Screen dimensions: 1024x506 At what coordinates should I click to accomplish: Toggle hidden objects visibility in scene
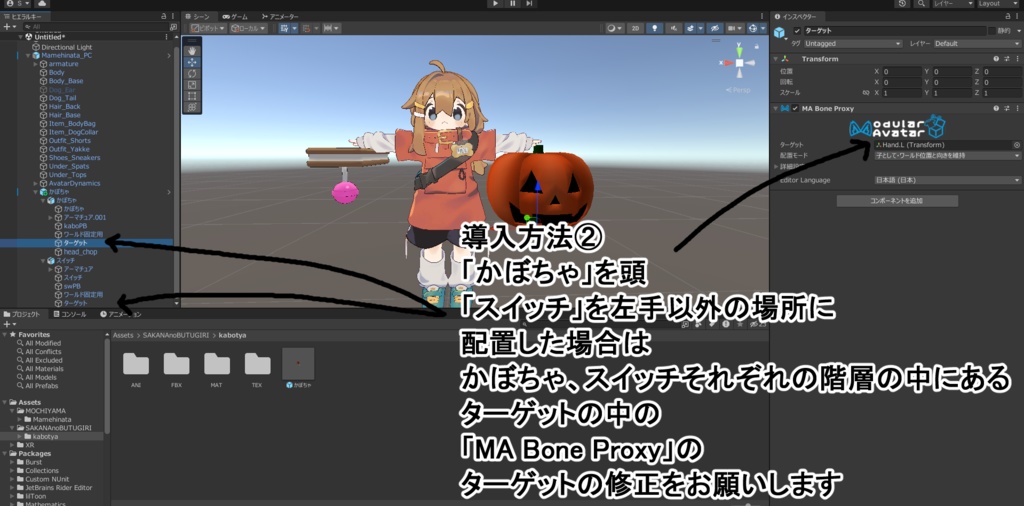click(x=715, y=28)
